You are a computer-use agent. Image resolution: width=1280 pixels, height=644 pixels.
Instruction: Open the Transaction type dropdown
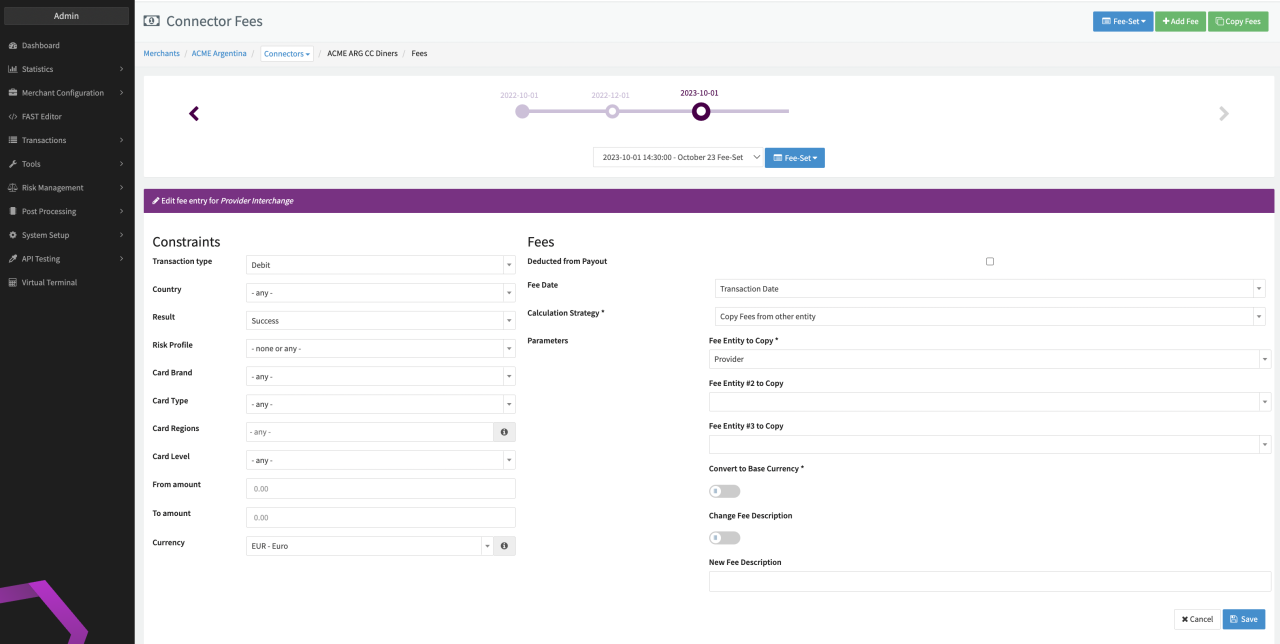pos(380,265)
